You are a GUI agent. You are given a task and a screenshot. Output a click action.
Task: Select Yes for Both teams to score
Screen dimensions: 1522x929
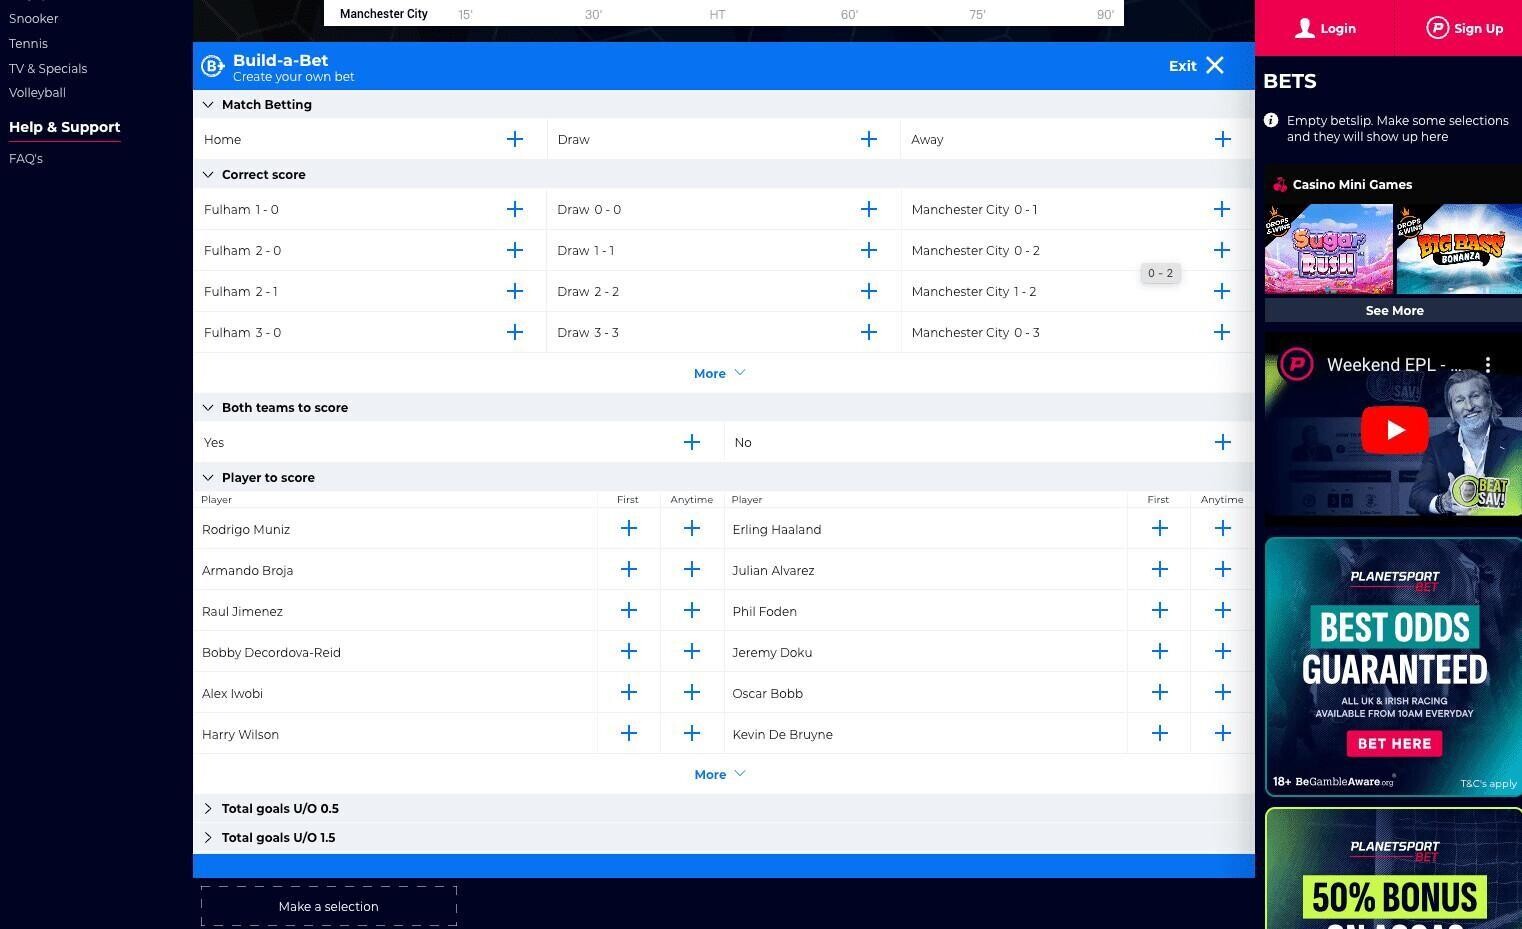coord(691,443)
